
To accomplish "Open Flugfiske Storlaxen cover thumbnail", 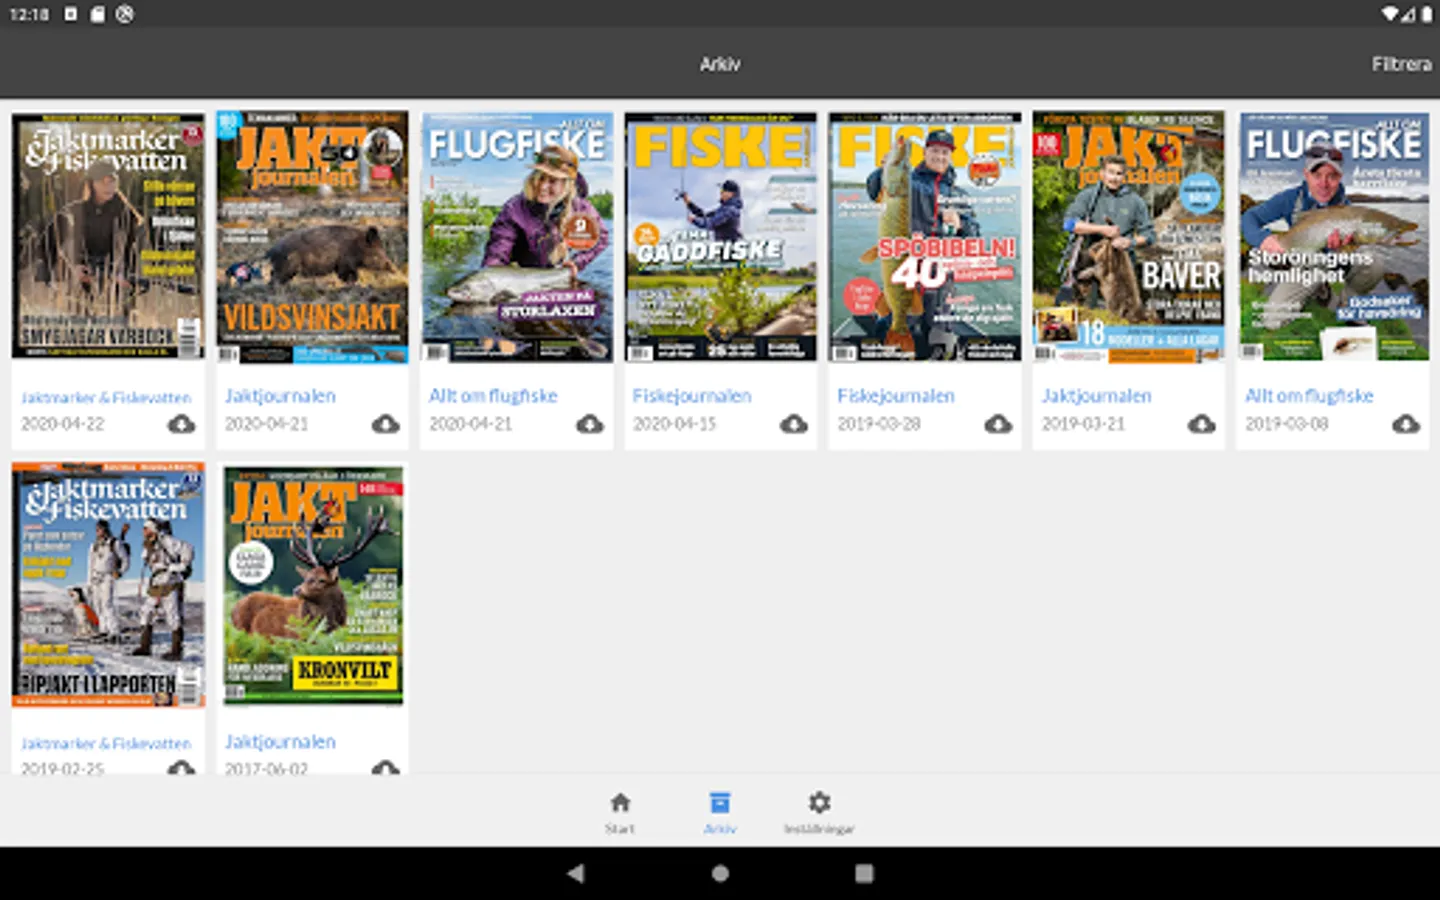I will pos(517,237).
